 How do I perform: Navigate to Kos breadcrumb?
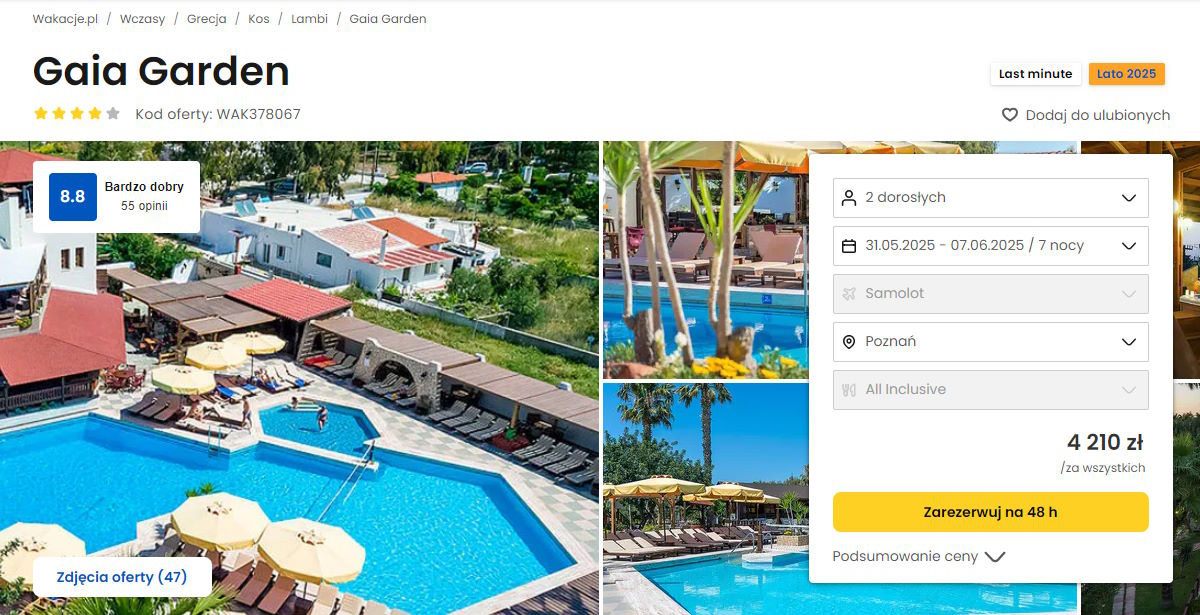pyautogui.click(x=259, y=19)
